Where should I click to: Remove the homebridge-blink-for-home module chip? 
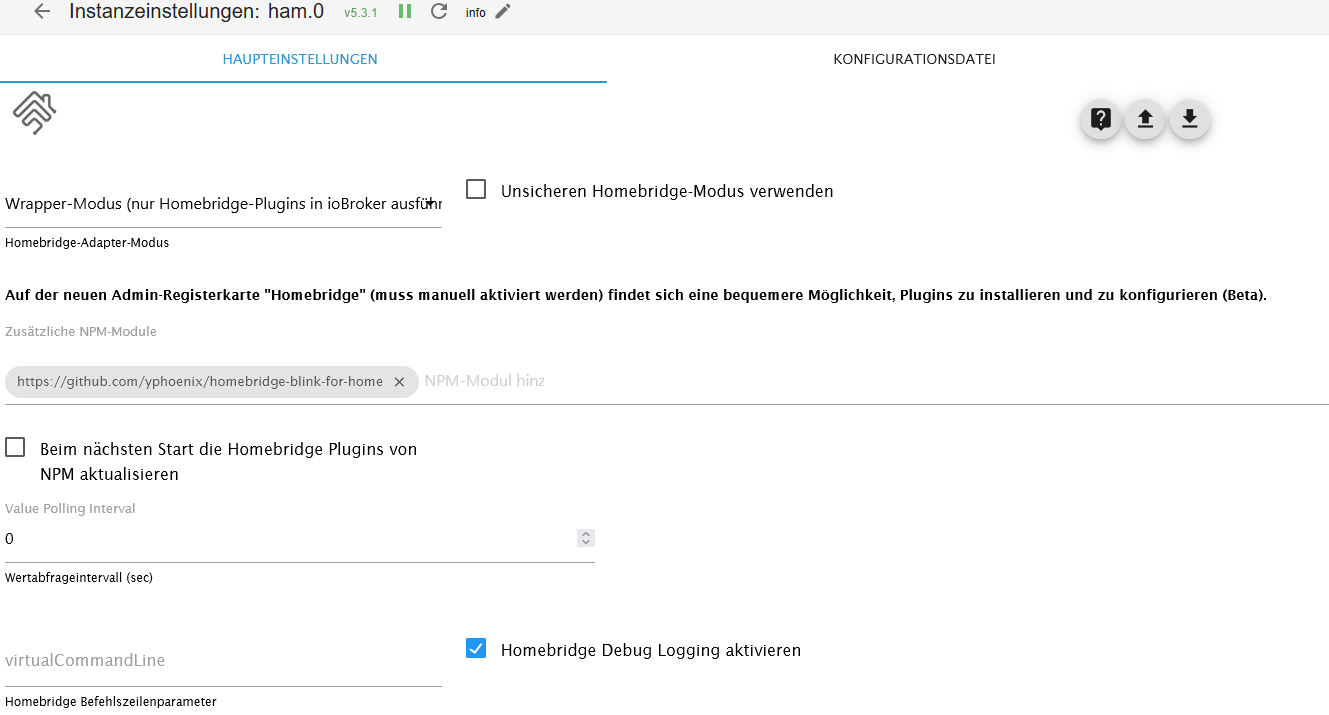(399, 382)
